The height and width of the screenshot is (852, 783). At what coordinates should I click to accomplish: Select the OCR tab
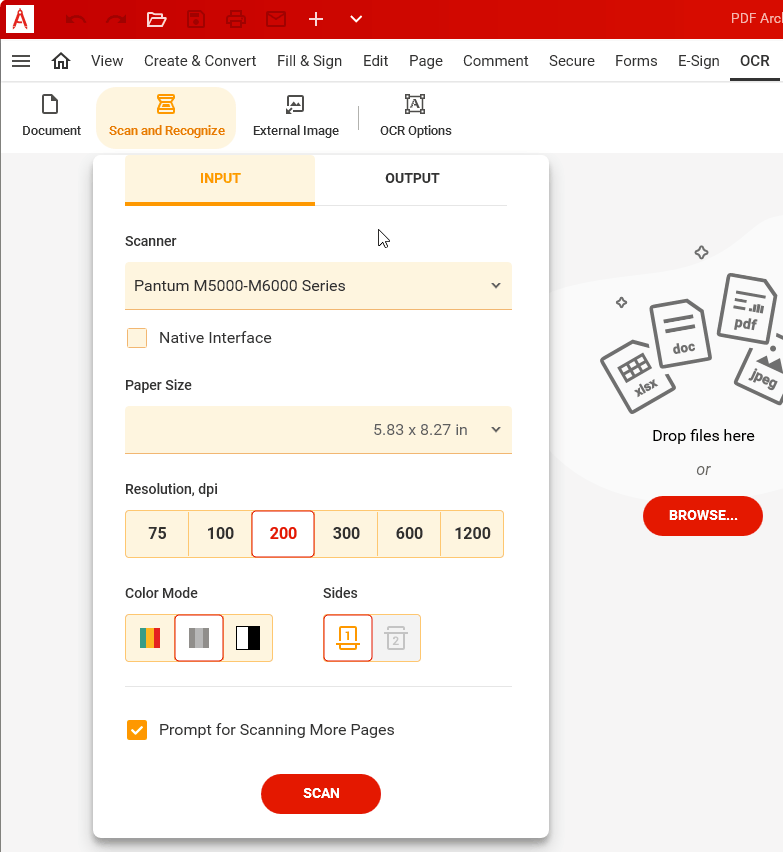(x=755, y=61)
